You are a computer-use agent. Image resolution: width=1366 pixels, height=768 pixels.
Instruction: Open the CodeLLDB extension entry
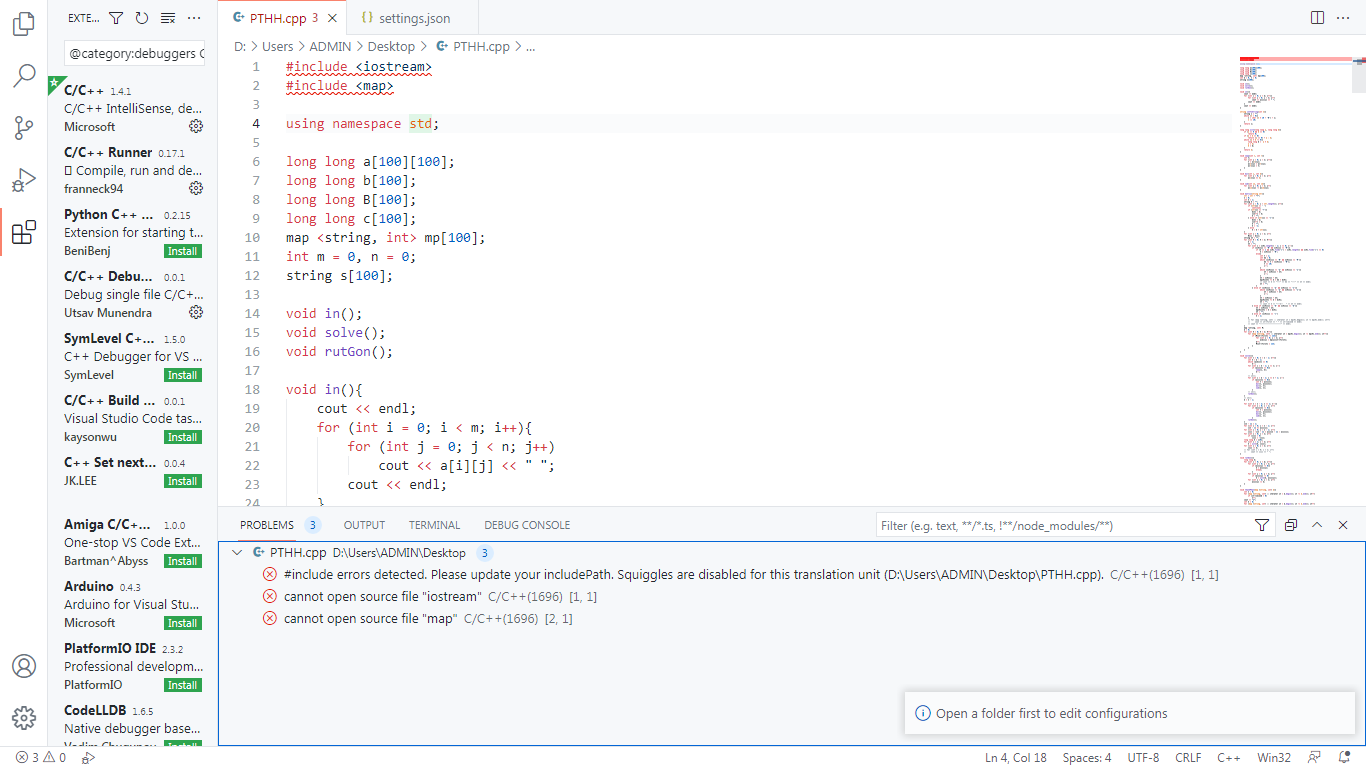[133, 724]
